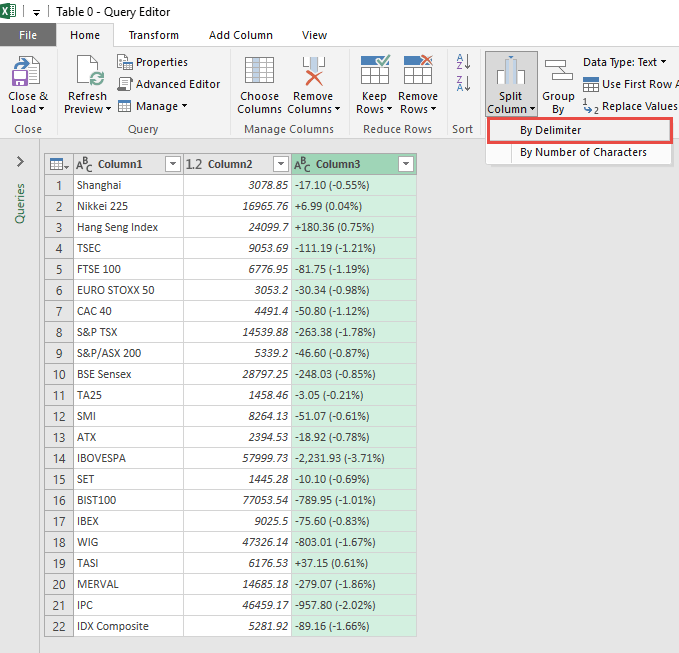
Task: Select the +37.15 (0.61%) cell
Action: click(x=354, y=563)
